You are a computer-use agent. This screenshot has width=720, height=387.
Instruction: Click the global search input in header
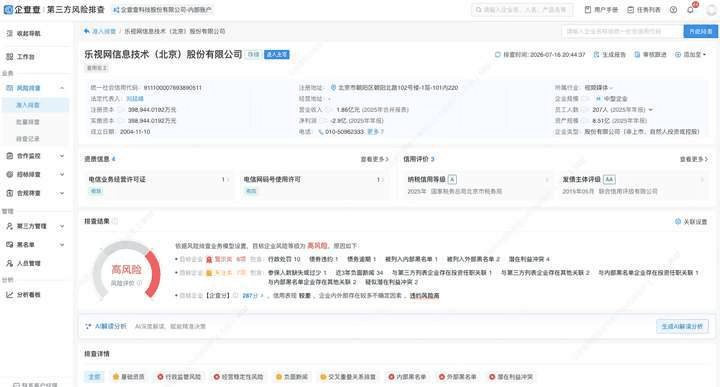point(522,10)
